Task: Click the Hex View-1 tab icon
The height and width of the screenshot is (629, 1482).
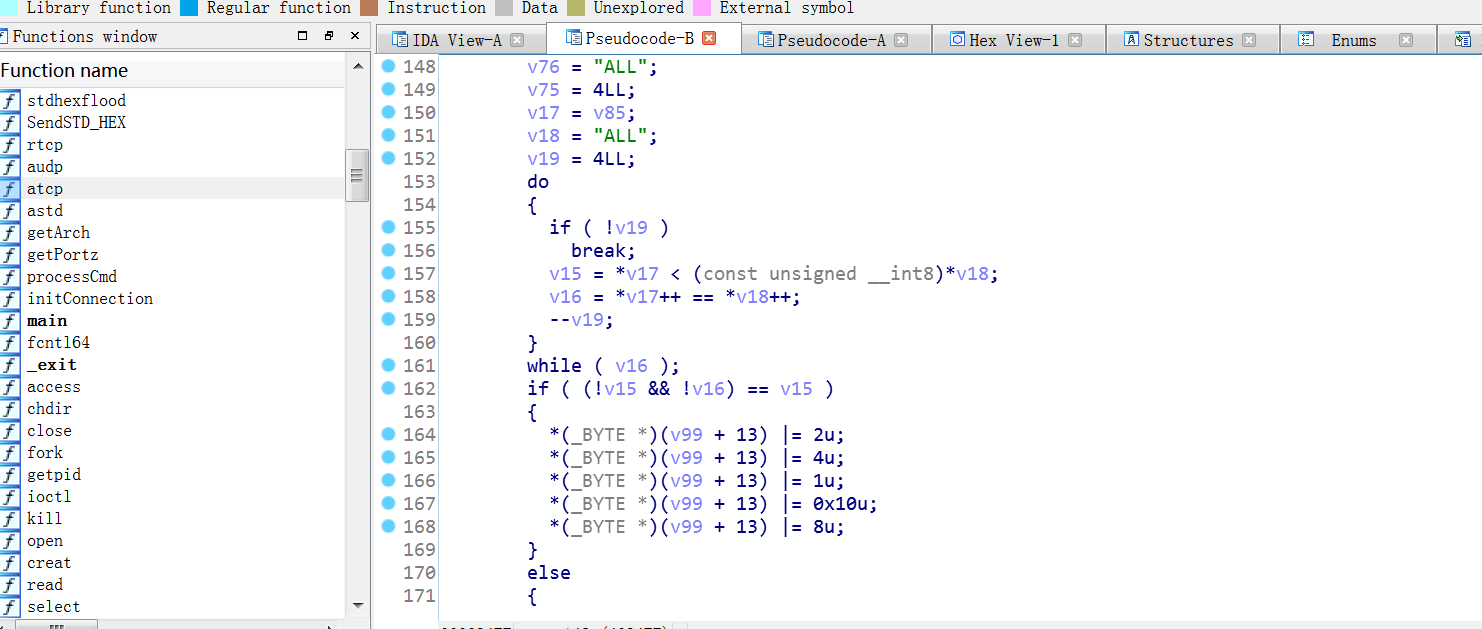Action: (x=957, y=40)
